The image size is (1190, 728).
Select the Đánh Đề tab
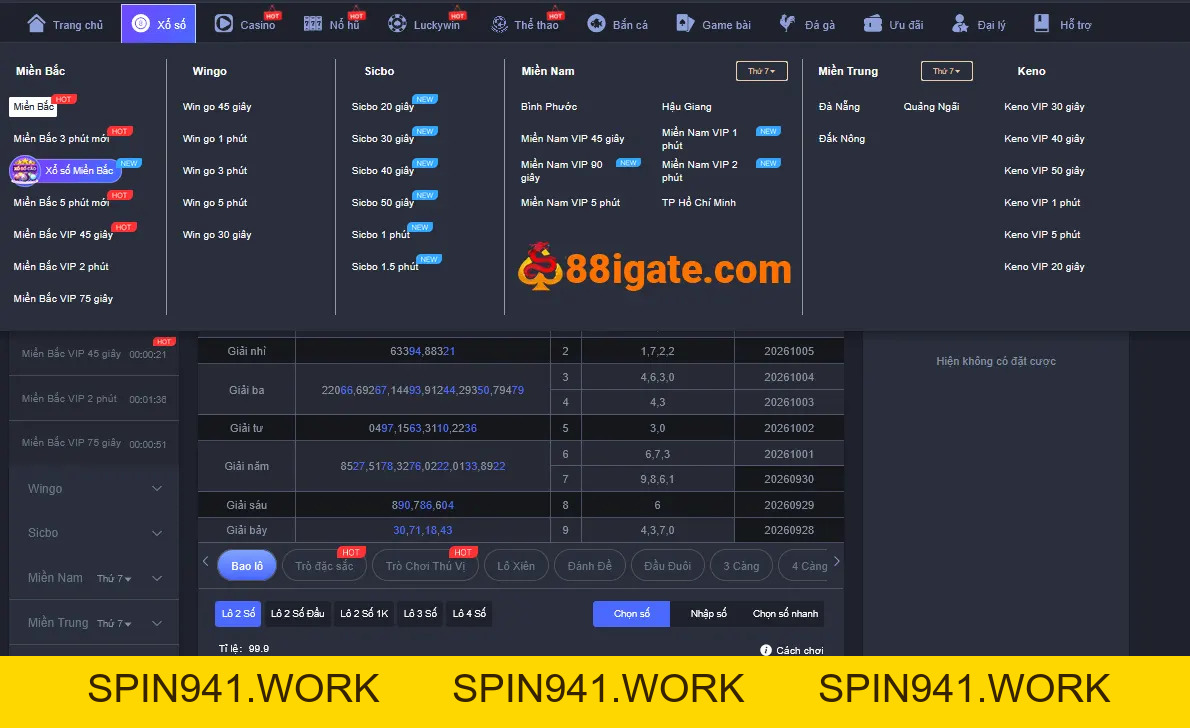(x=590, y=566)
